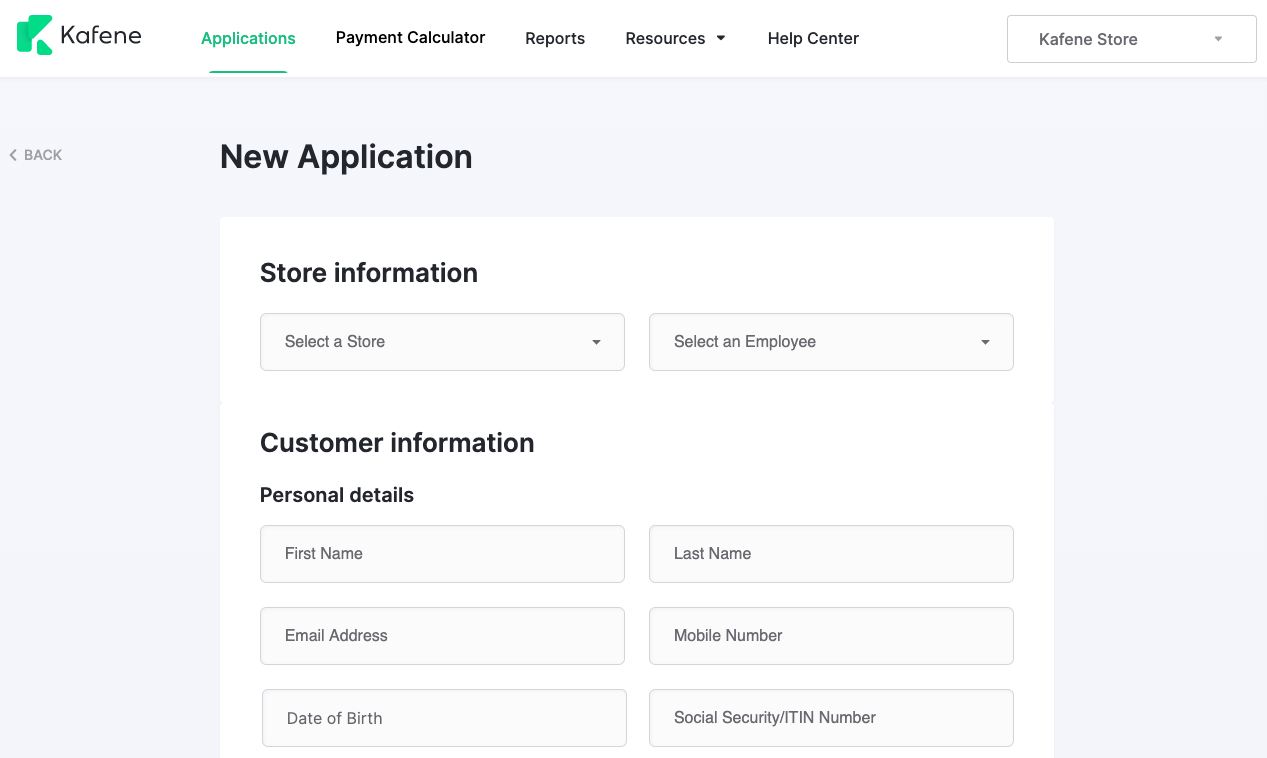Click the Social Security/ITIN Number field
Viewport: 1267px width, 758px height.
pos(831,718)
